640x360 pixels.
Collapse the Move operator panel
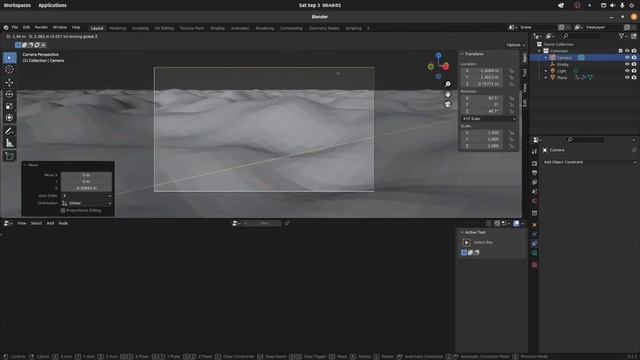(x=25, y=165)
